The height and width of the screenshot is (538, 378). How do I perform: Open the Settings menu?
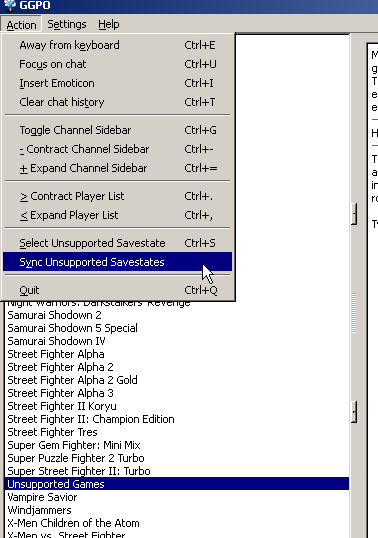67,24
